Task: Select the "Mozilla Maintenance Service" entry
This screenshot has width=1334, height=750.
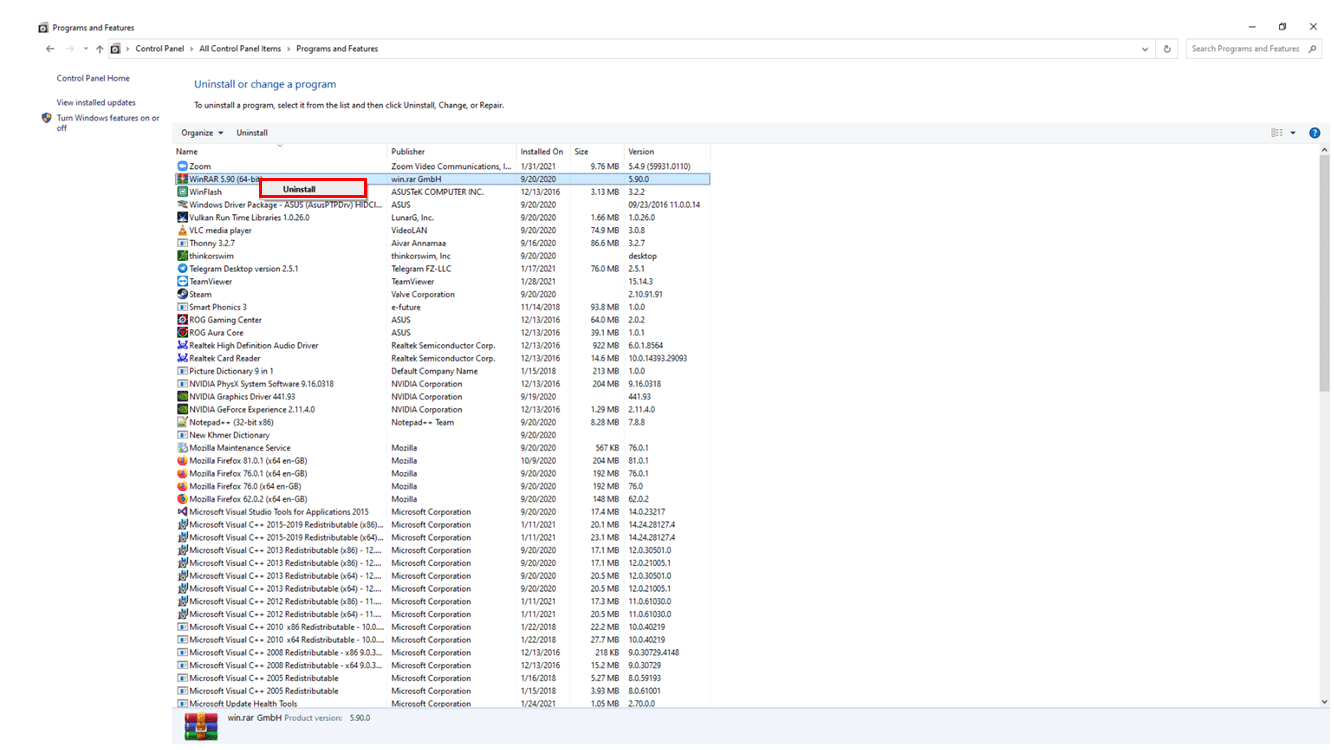Action: [x=442, y=448]
